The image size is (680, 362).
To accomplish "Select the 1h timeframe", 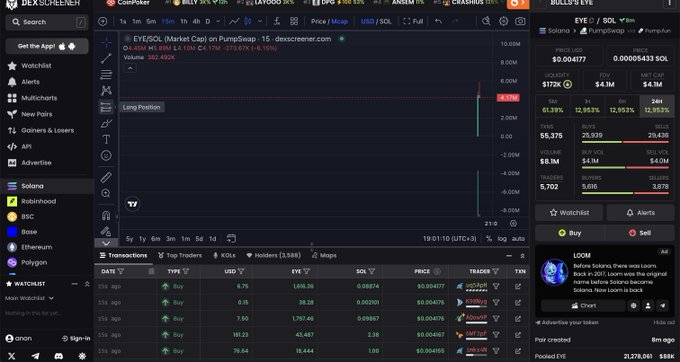I will [184, 21].
